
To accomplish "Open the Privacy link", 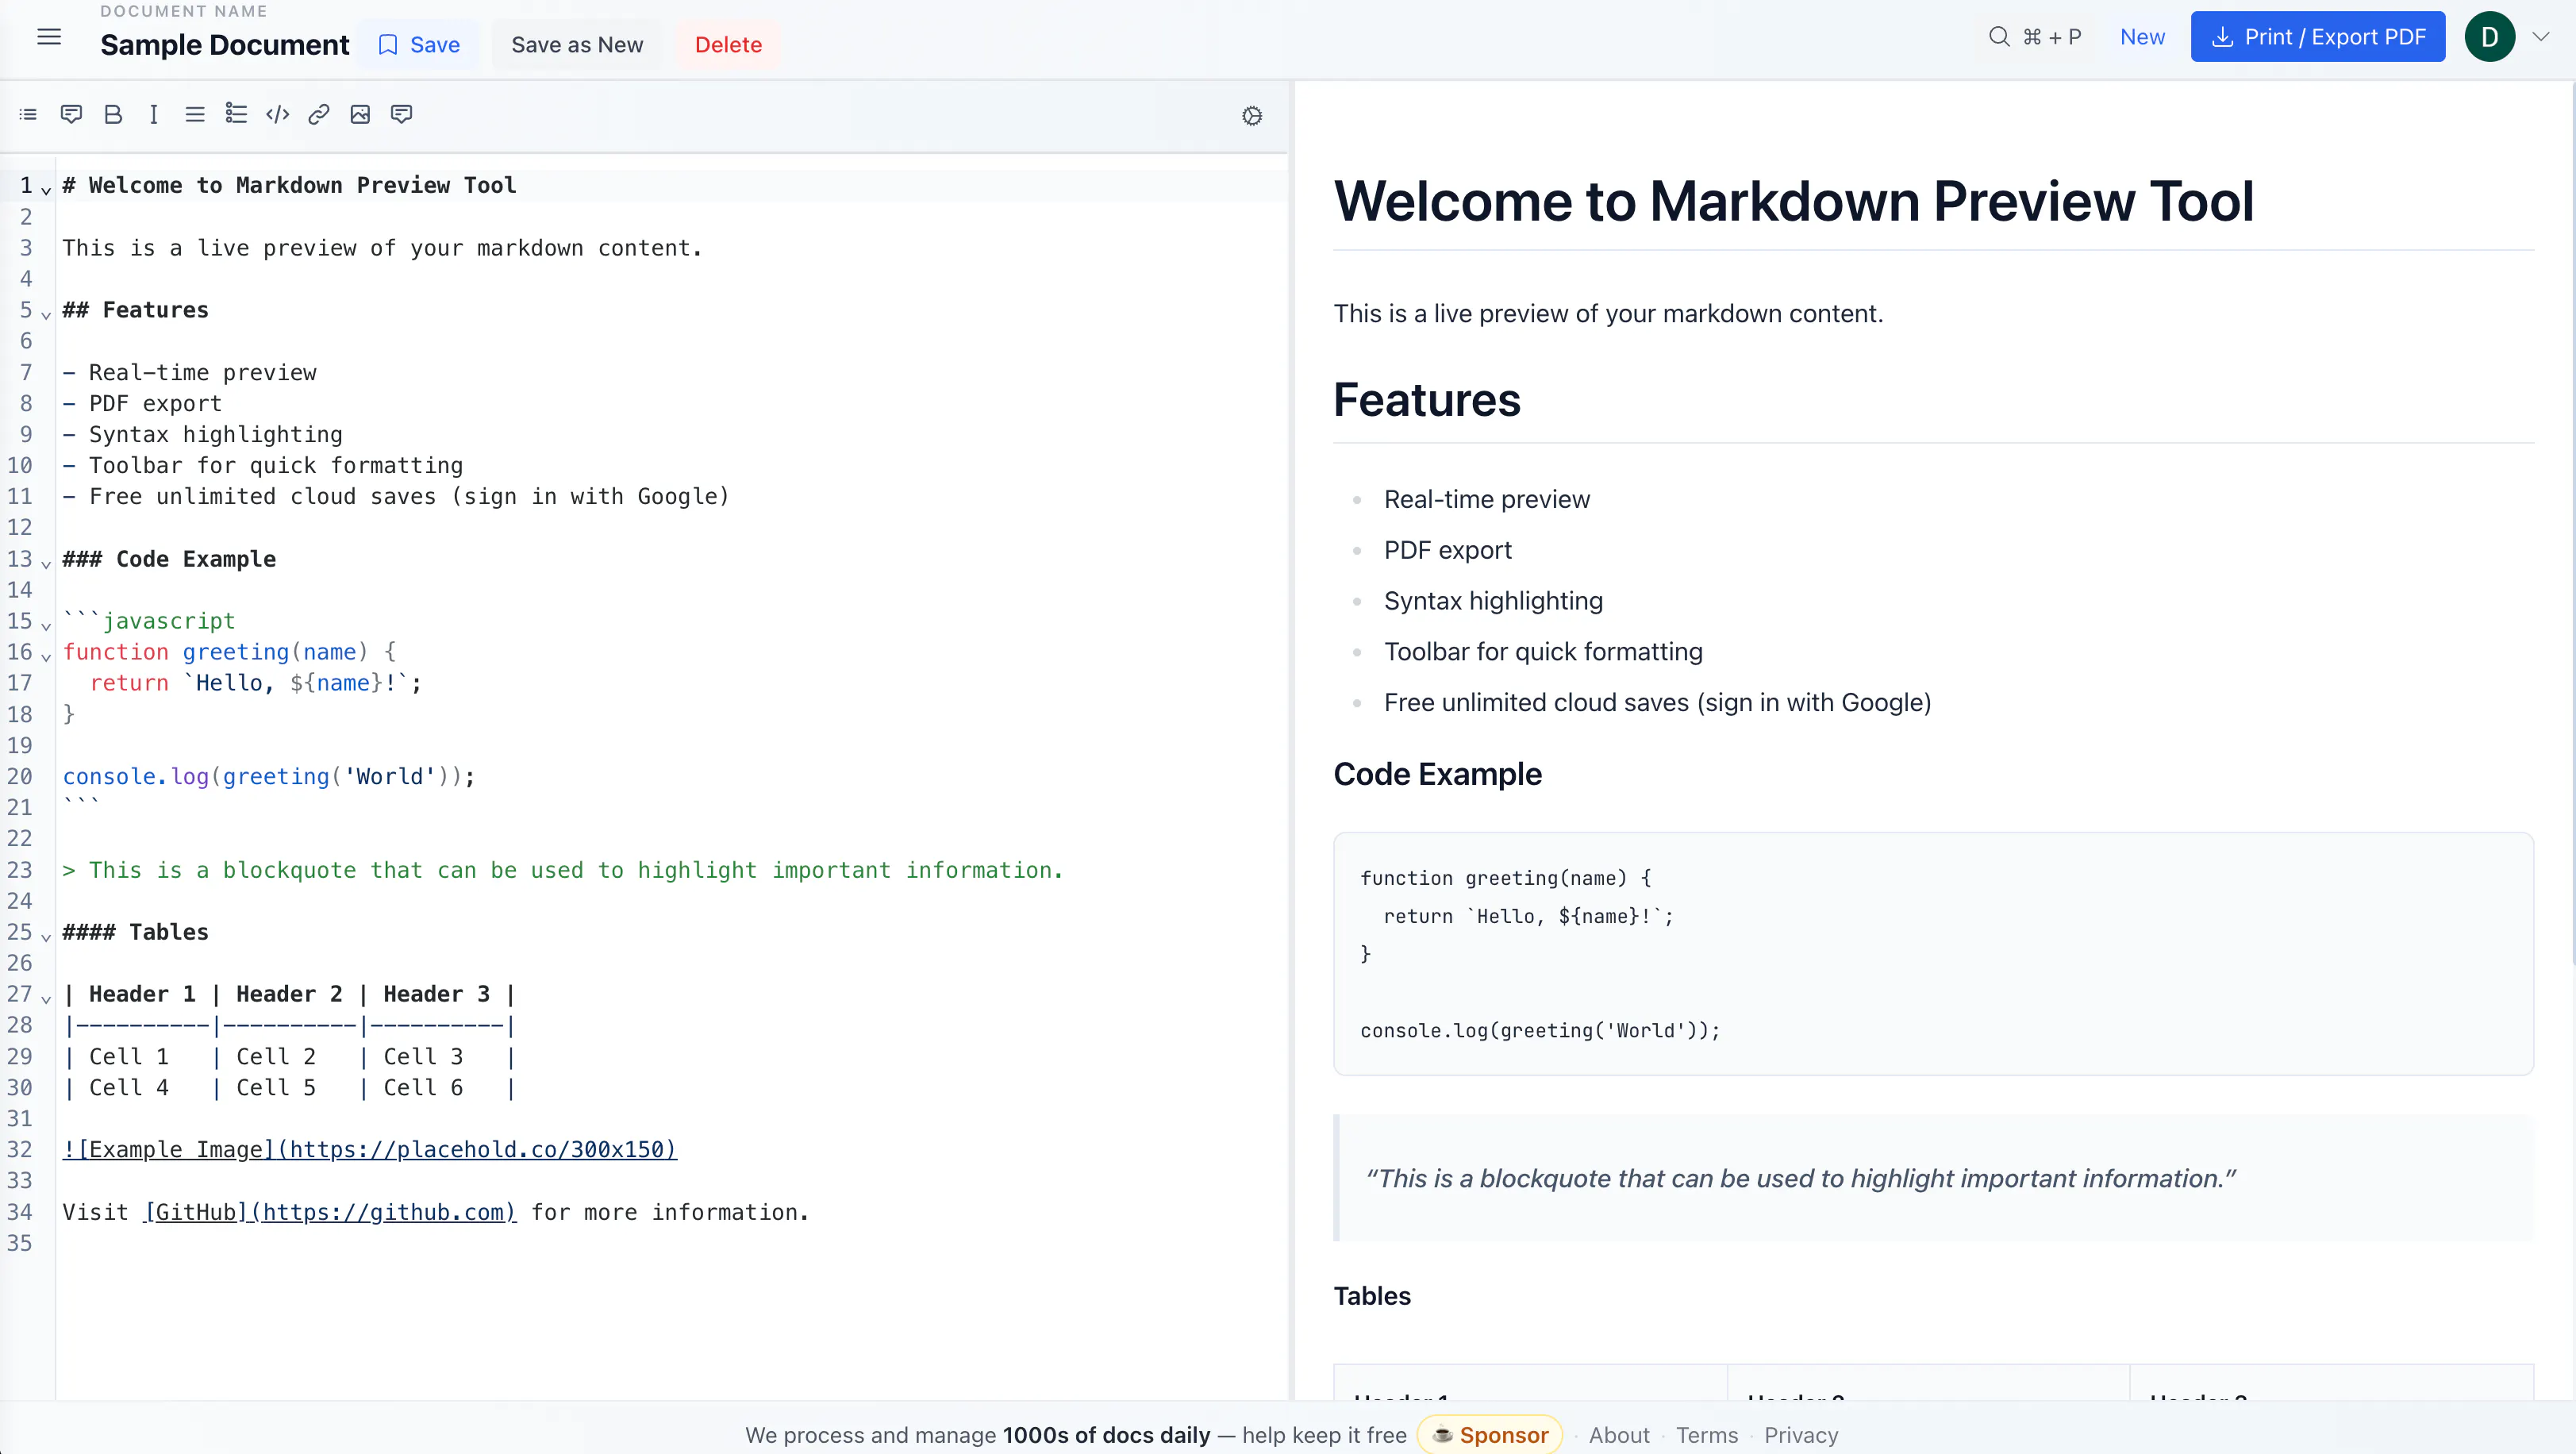I will click(1801, 1435).
